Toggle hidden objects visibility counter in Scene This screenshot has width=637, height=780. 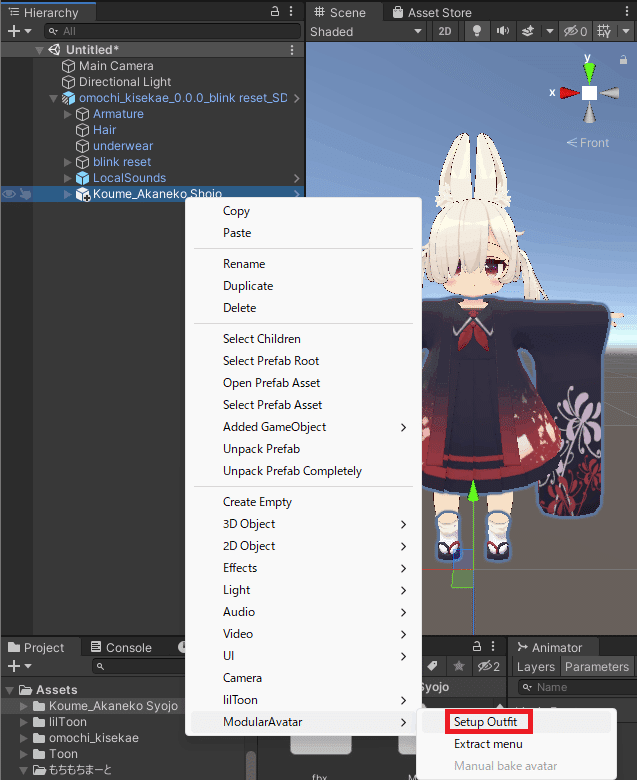(x=575, y=31)
